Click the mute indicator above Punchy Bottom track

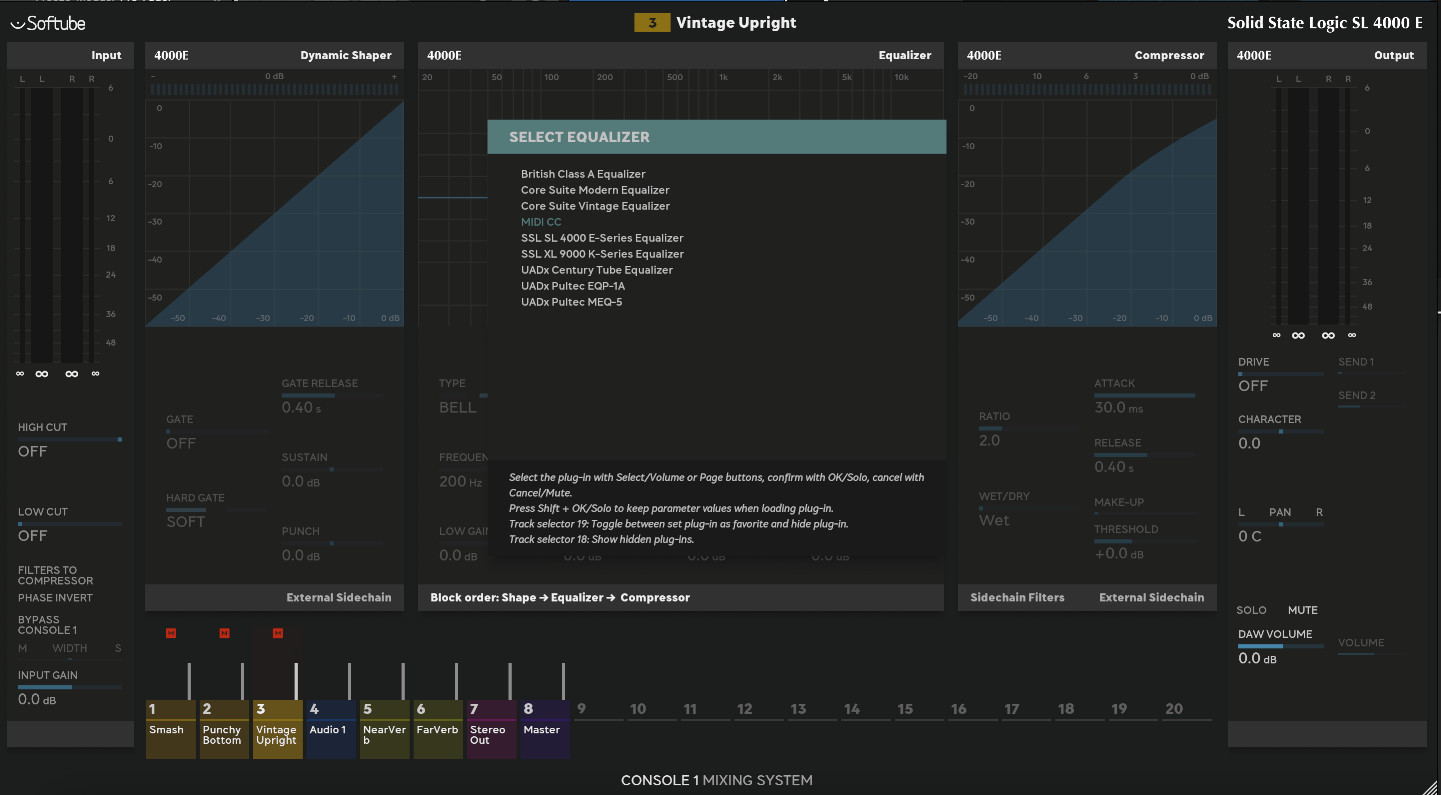click(224, 632)
